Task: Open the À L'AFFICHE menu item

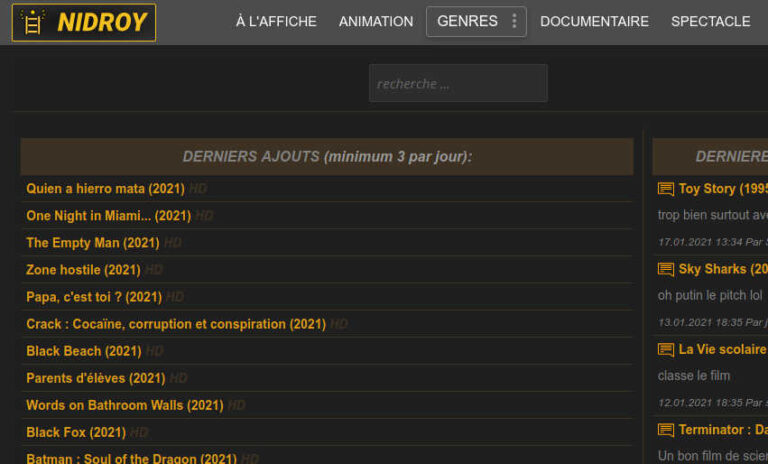Action: click(x=276, y=21)
